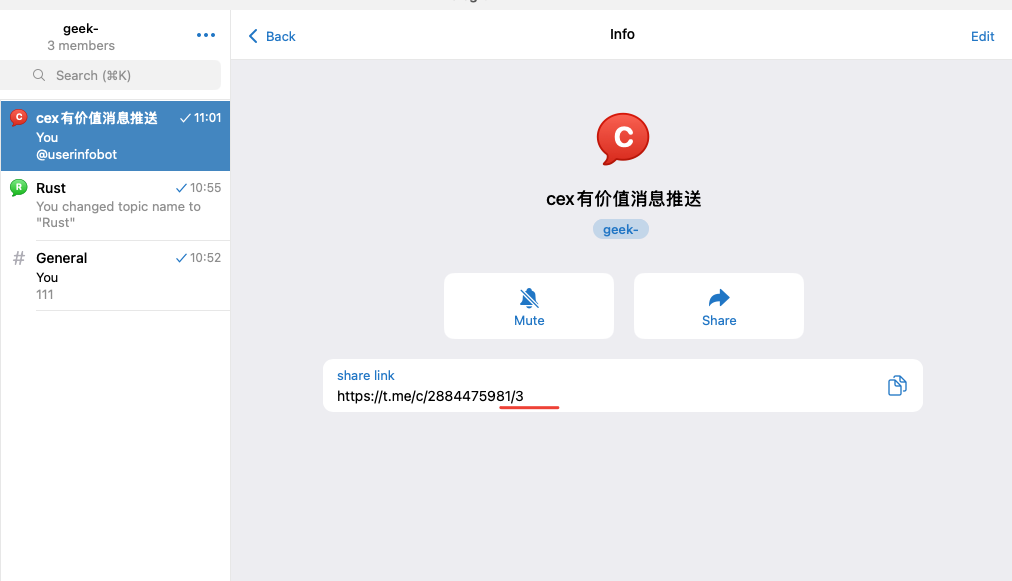This screenshot has width=1012, height=581.
Task: Open the General topic
Action: 115,275
